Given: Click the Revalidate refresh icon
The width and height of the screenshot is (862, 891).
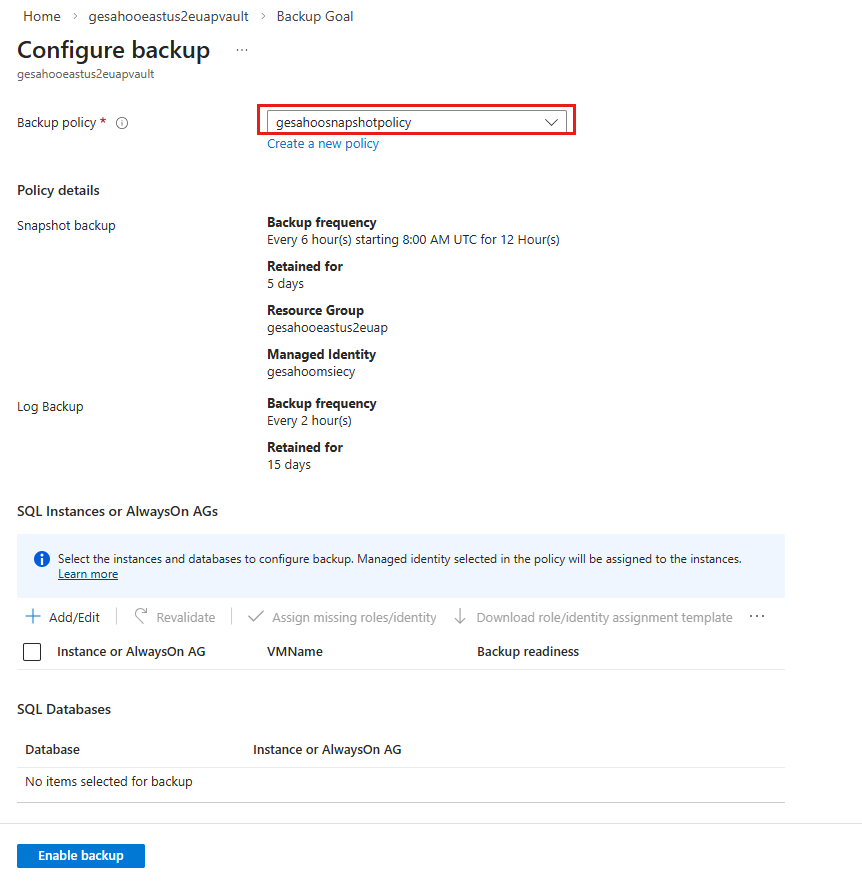Looking at the screenshot, I should (141, 617).
